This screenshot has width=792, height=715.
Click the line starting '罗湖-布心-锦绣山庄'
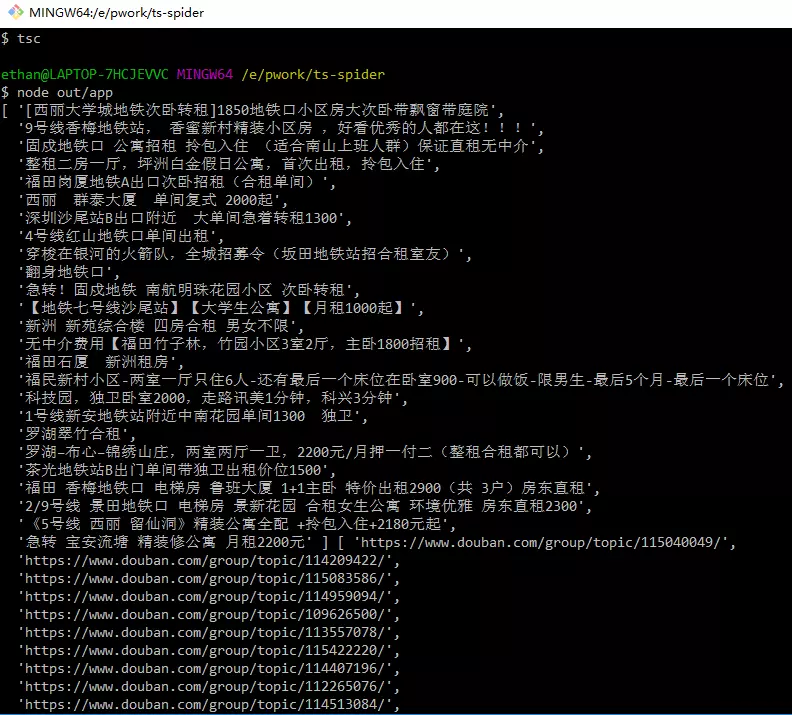(305, 452)
